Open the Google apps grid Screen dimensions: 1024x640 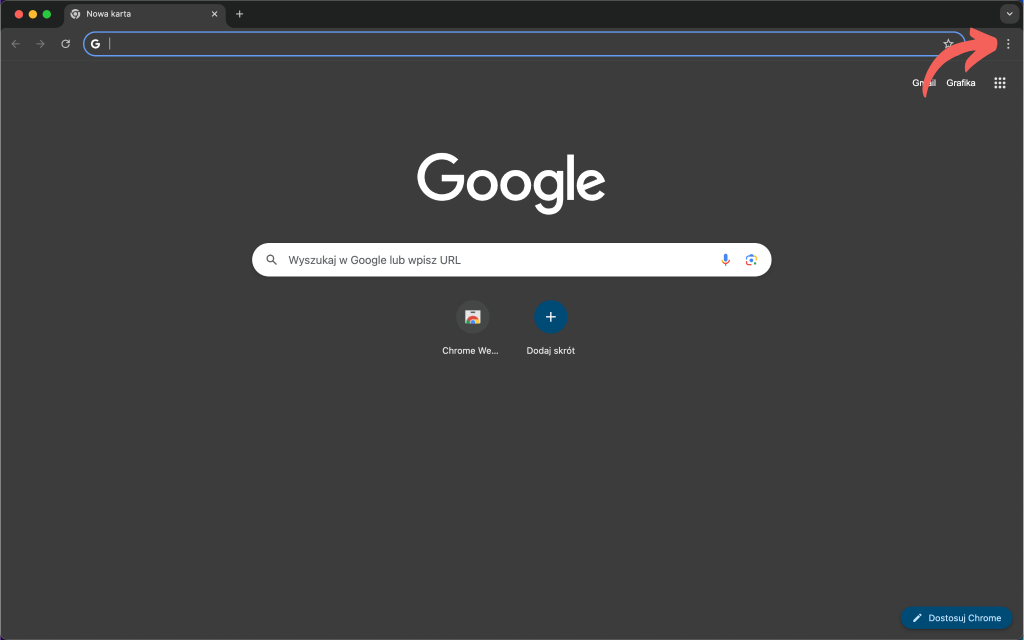click(x=999, y=83)
